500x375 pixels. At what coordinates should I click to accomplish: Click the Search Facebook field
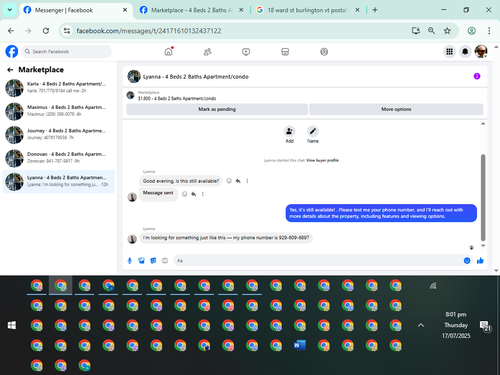click(67, 52)
